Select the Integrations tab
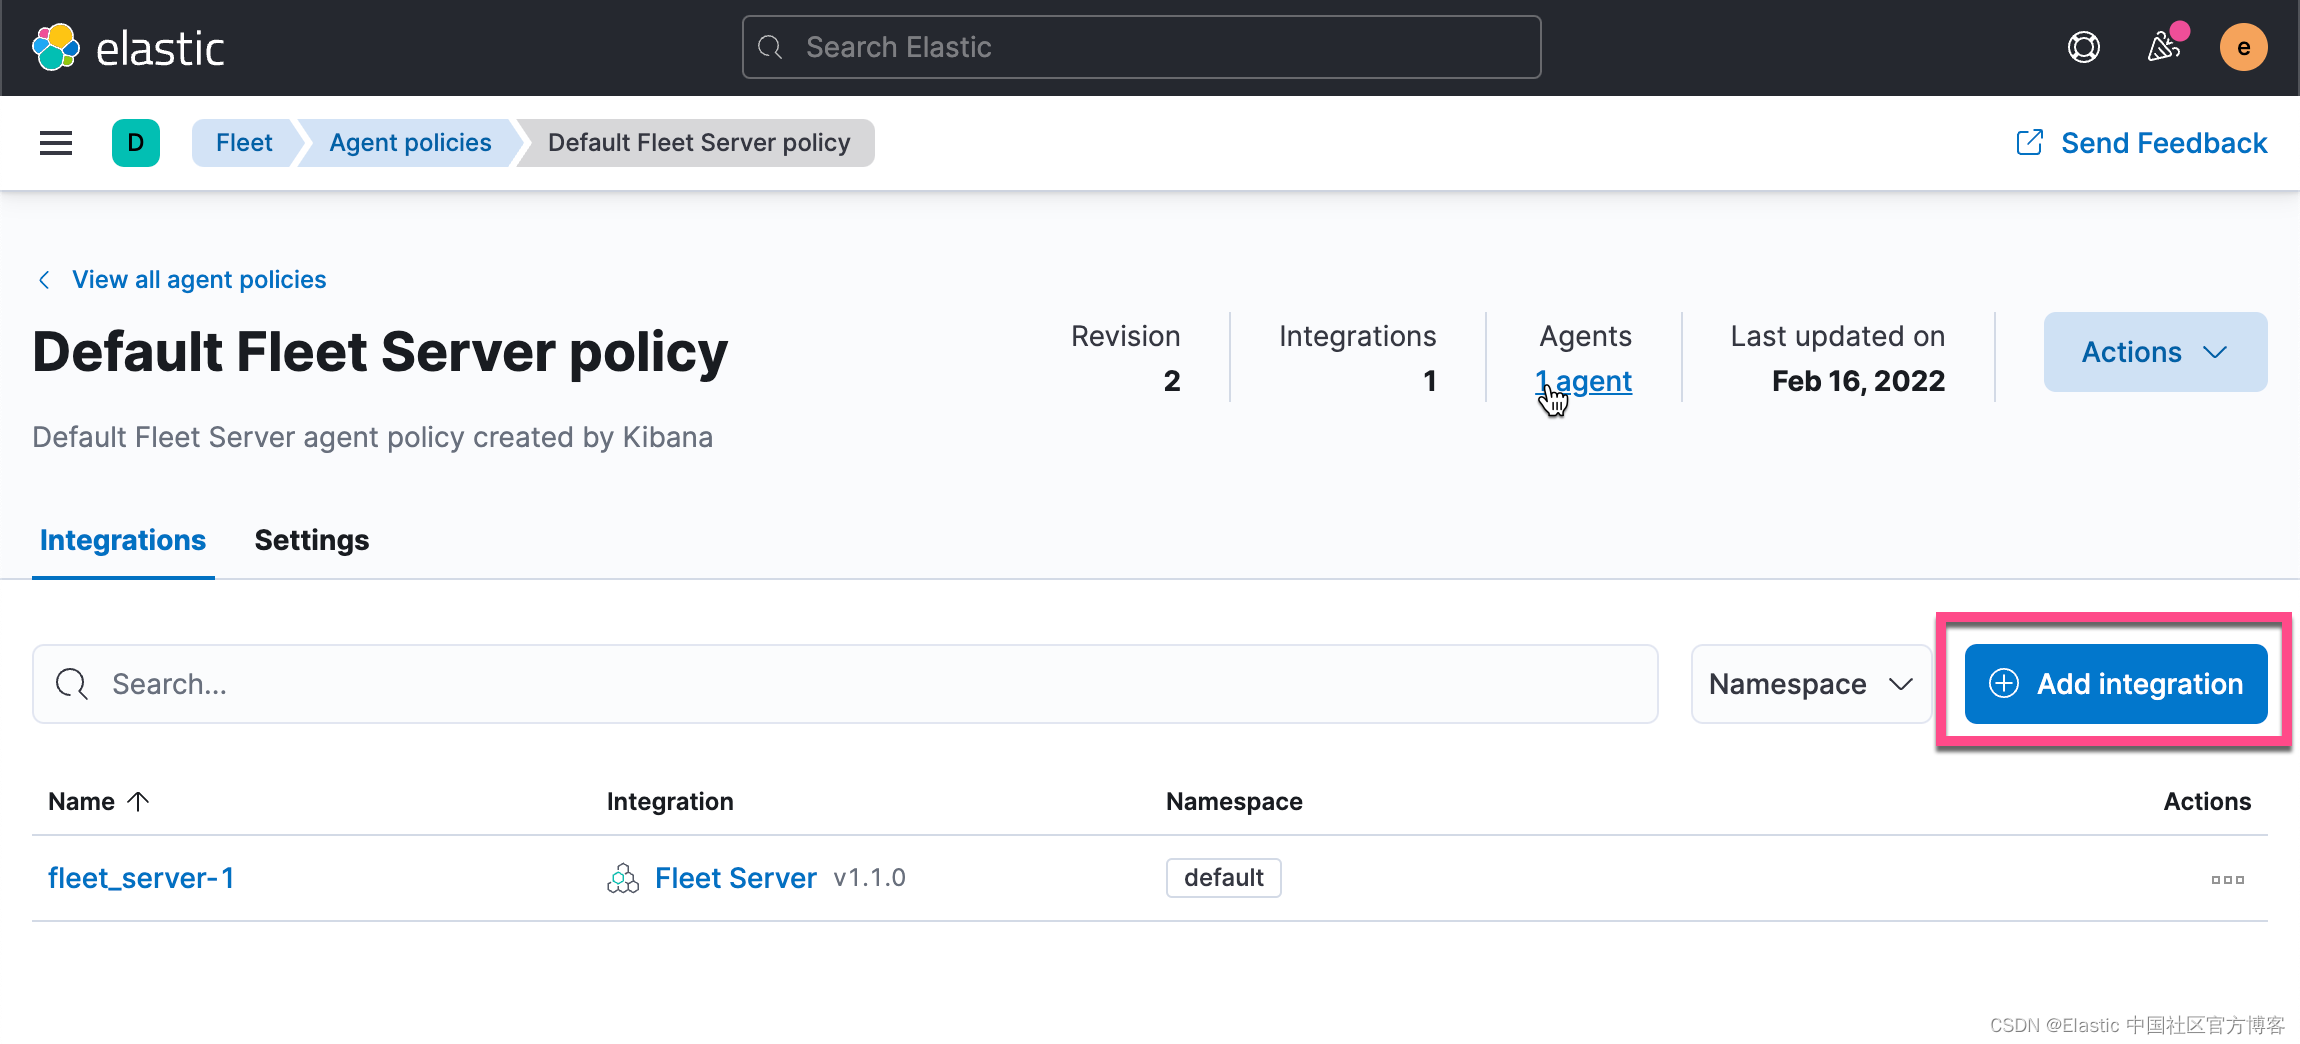 (122, 540)
